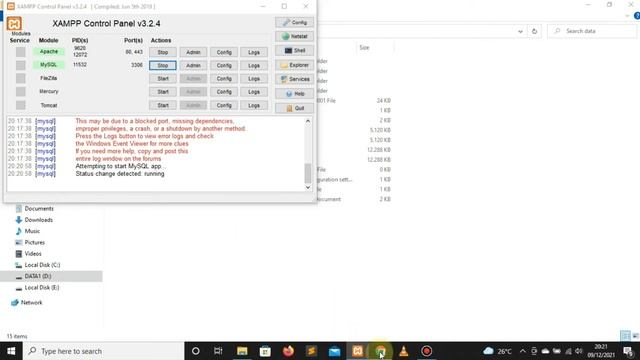Open Tomcat Logs menu
This screenshot has height=360, width=640.
click(254, 105)
